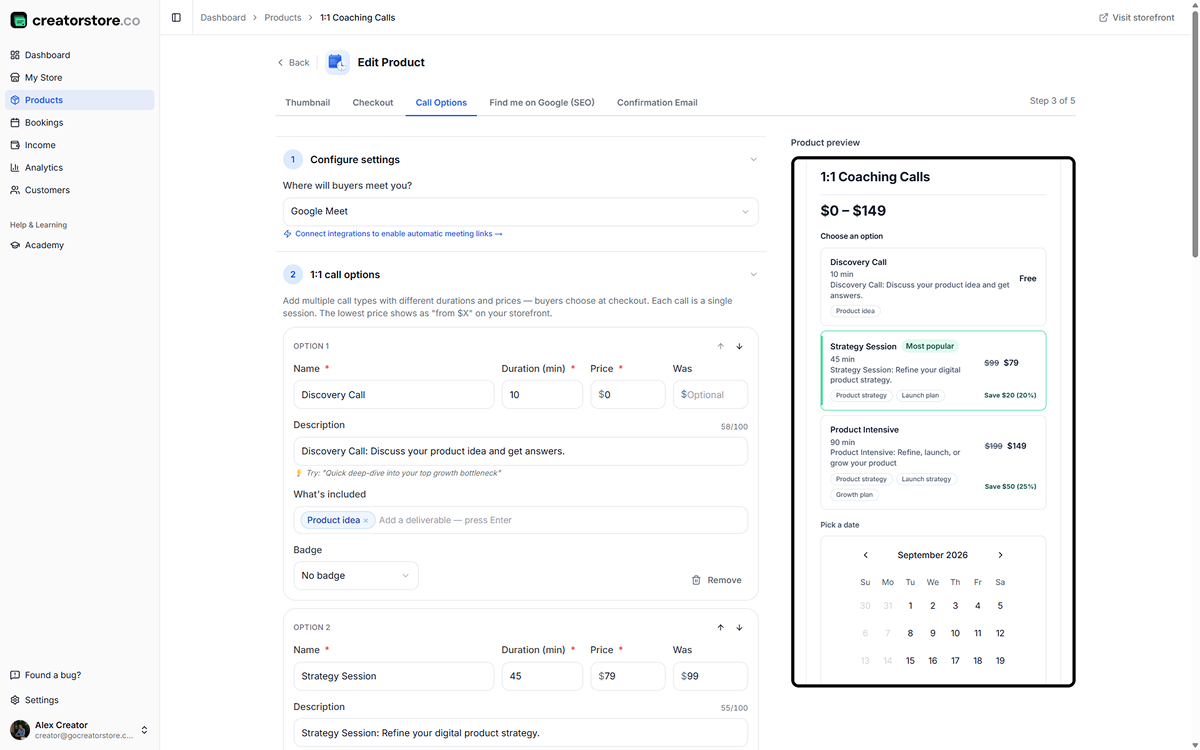
Task: Click the Most popular badge in preview
Action: tap(930, 346)
